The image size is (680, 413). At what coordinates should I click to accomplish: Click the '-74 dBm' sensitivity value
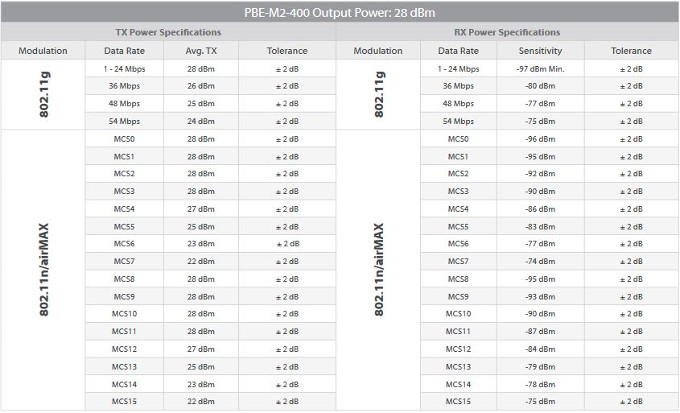coord(540,261)
